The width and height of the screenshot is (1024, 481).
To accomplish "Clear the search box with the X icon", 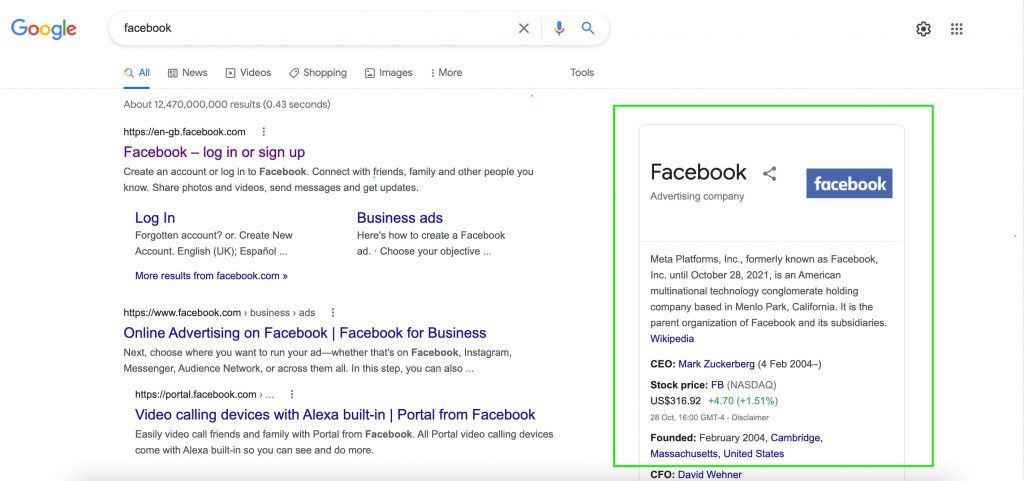I will click(x=524, y=28).
